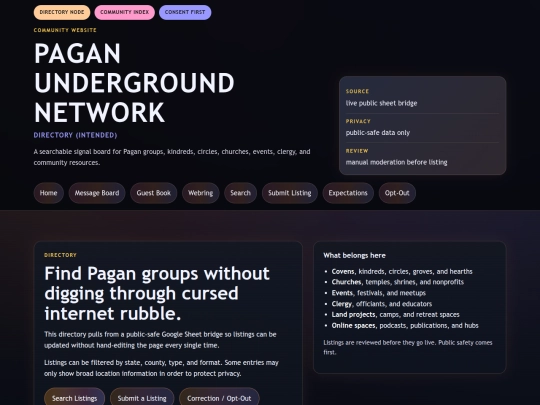Click the Land projects, camps list item
The width and height of the screenshot is (540, 405).
click(x=395, y=314)
